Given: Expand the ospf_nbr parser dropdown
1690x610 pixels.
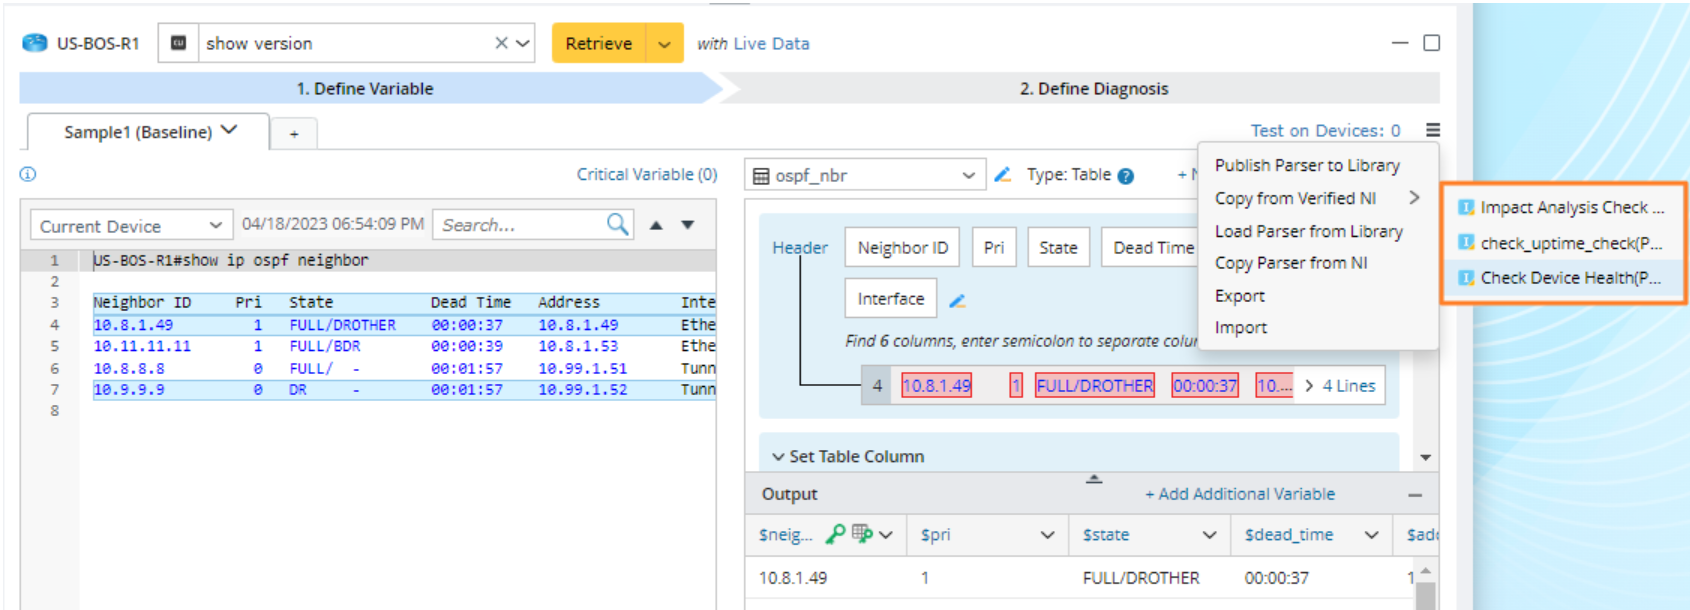Looking at the screenshot, I should pos(967,175).
